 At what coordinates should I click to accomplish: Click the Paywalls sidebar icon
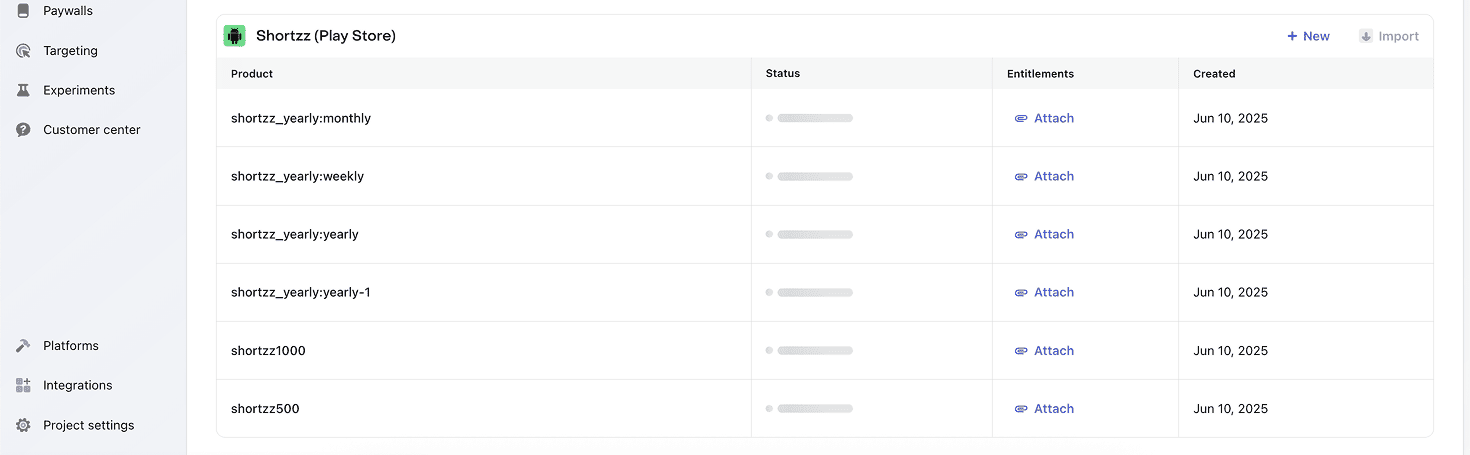click(23, 11)
